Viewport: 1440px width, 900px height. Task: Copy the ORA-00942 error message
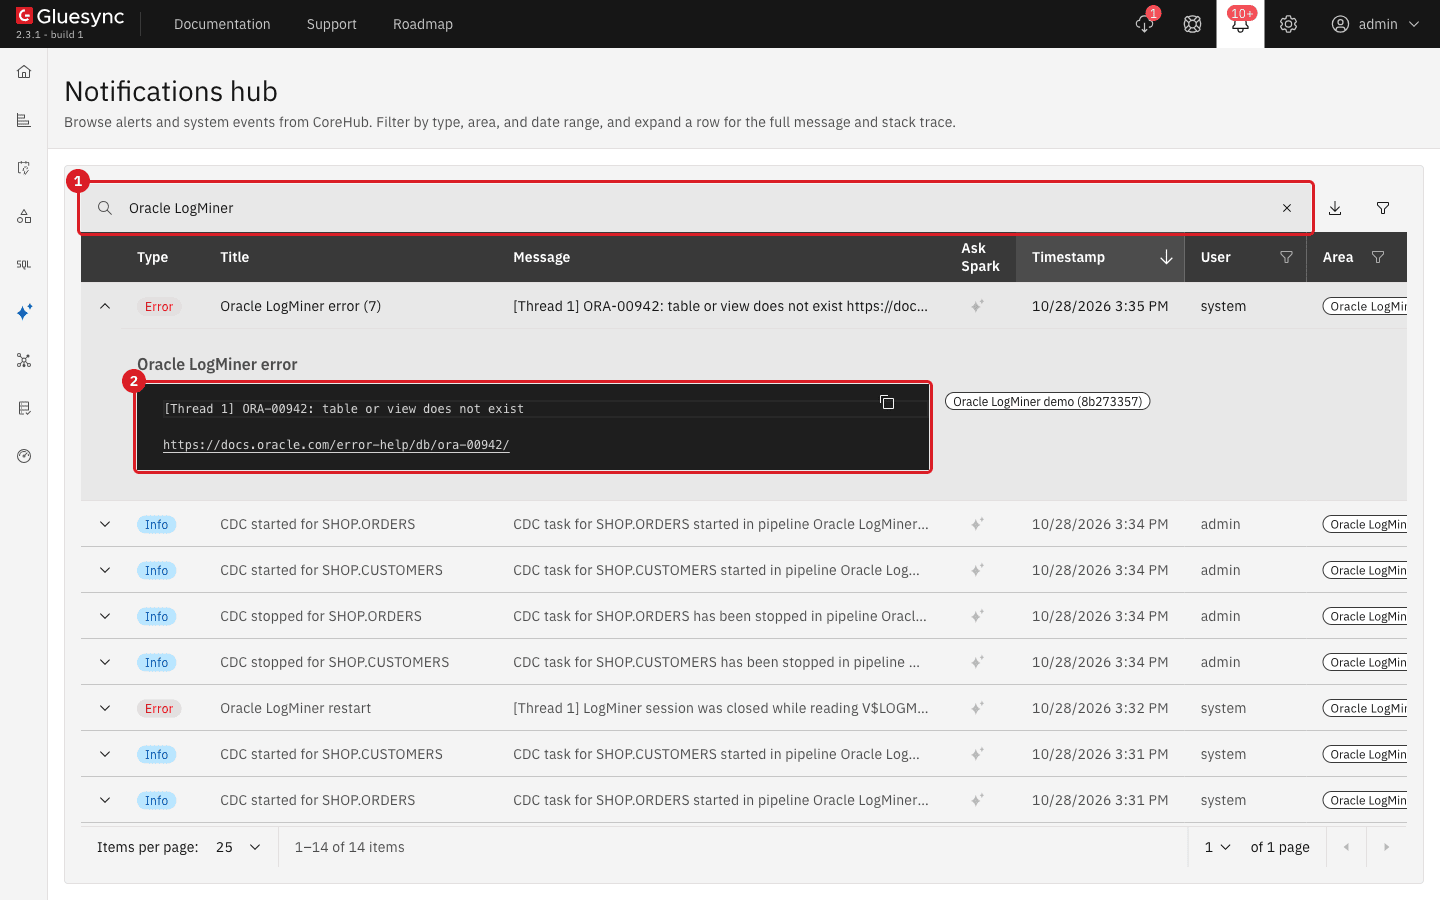click(887, 402)
